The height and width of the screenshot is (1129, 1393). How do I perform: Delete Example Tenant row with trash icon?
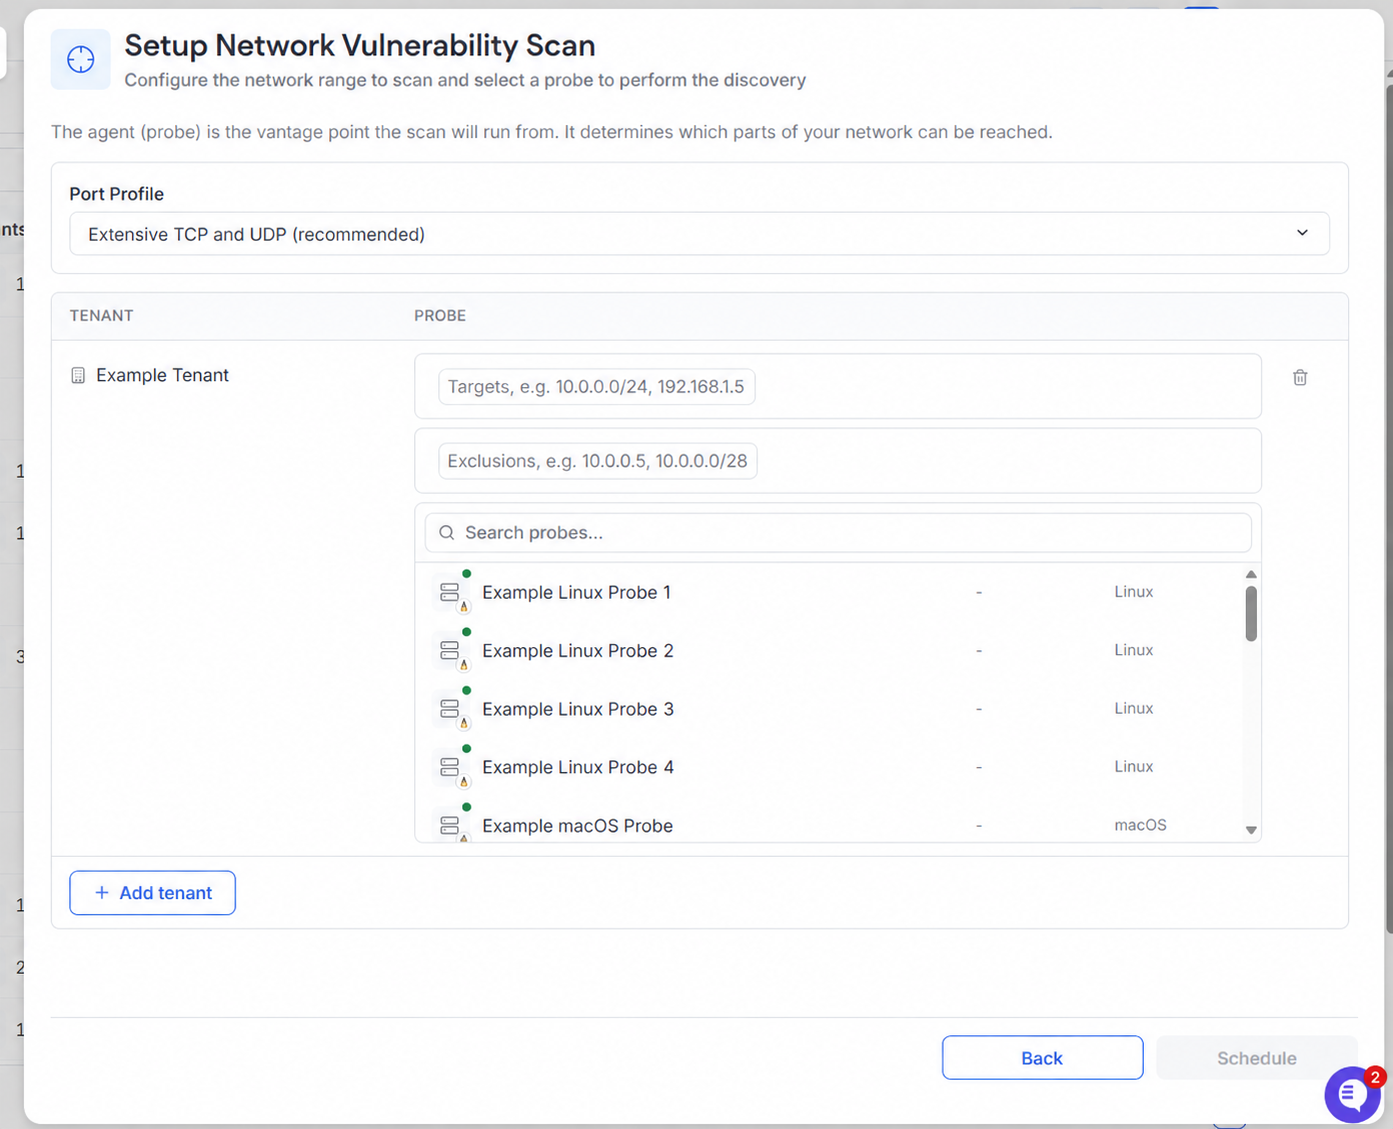click(x=1300, y=377)
